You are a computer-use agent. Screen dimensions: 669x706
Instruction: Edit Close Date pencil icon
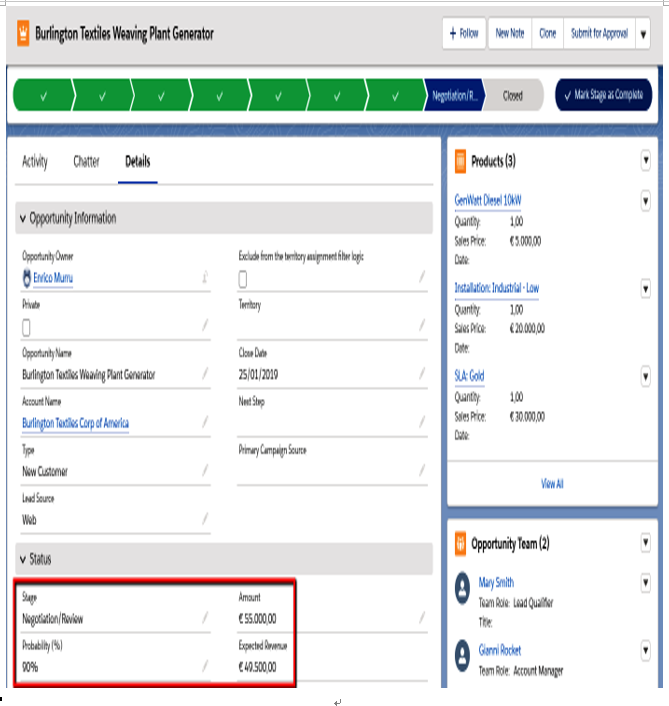[422, 373]
